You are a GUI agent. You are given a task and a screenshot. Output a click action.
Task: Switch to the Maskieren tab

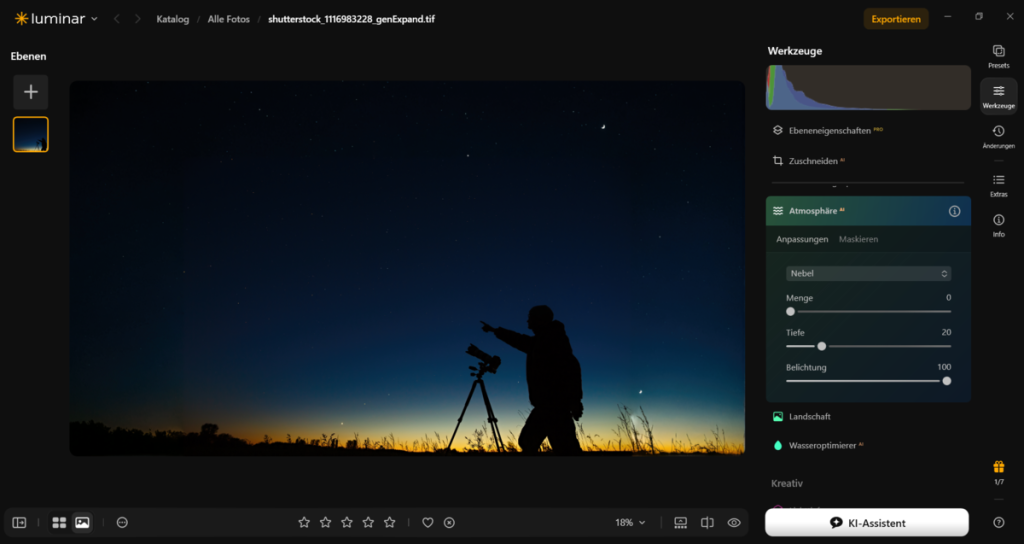(x=858, y=239)
